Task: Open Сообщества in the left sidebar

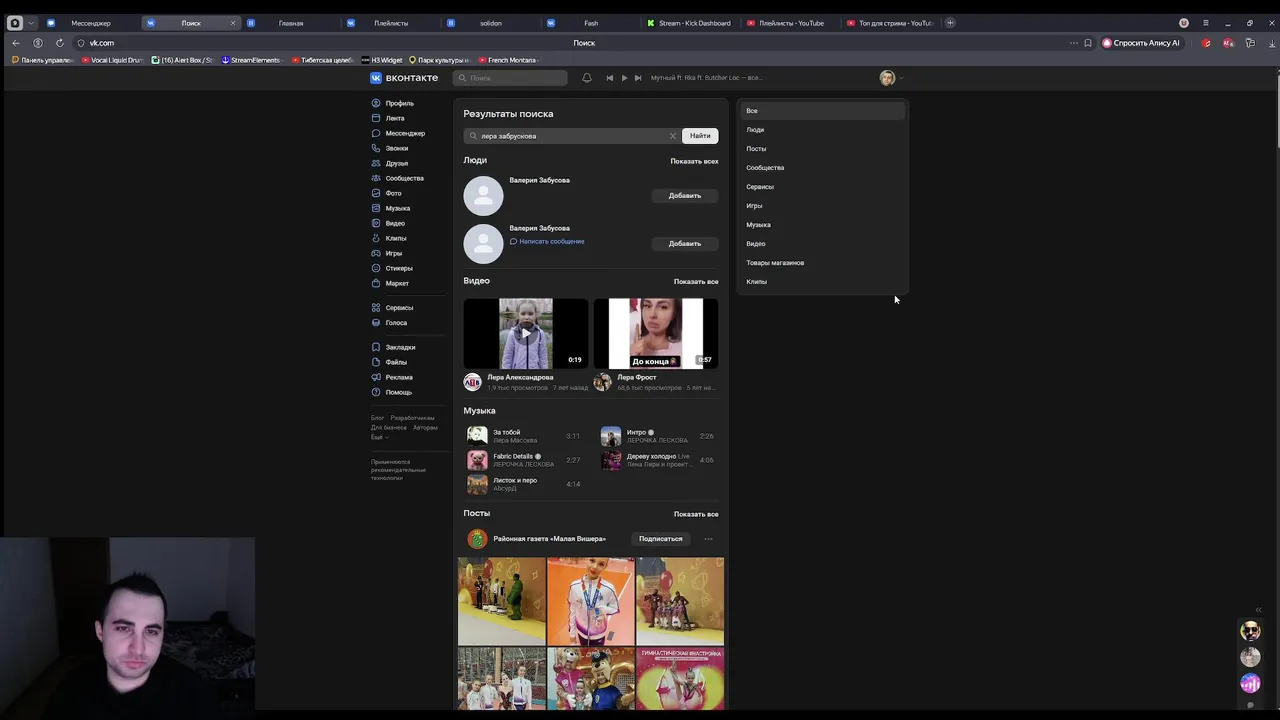Action: 404,178
